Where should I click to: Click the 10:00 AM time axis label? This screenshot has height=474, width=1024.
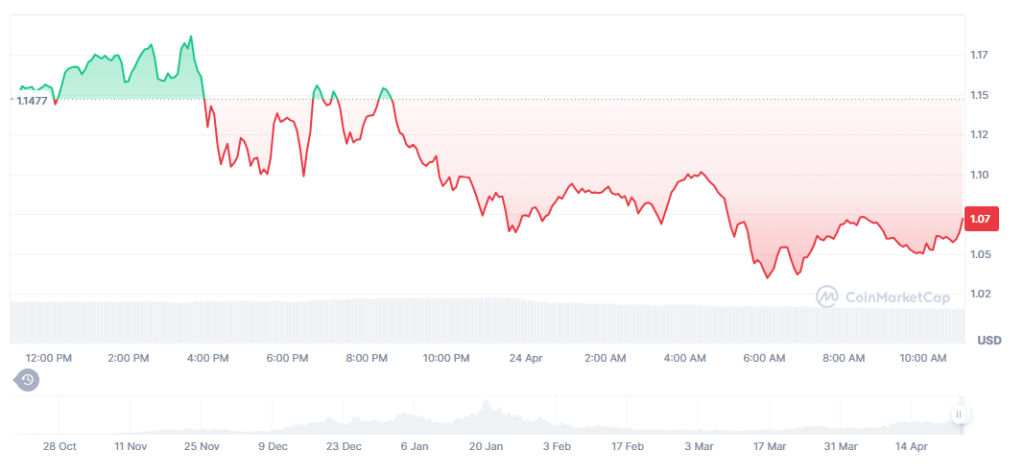[923, 358]
